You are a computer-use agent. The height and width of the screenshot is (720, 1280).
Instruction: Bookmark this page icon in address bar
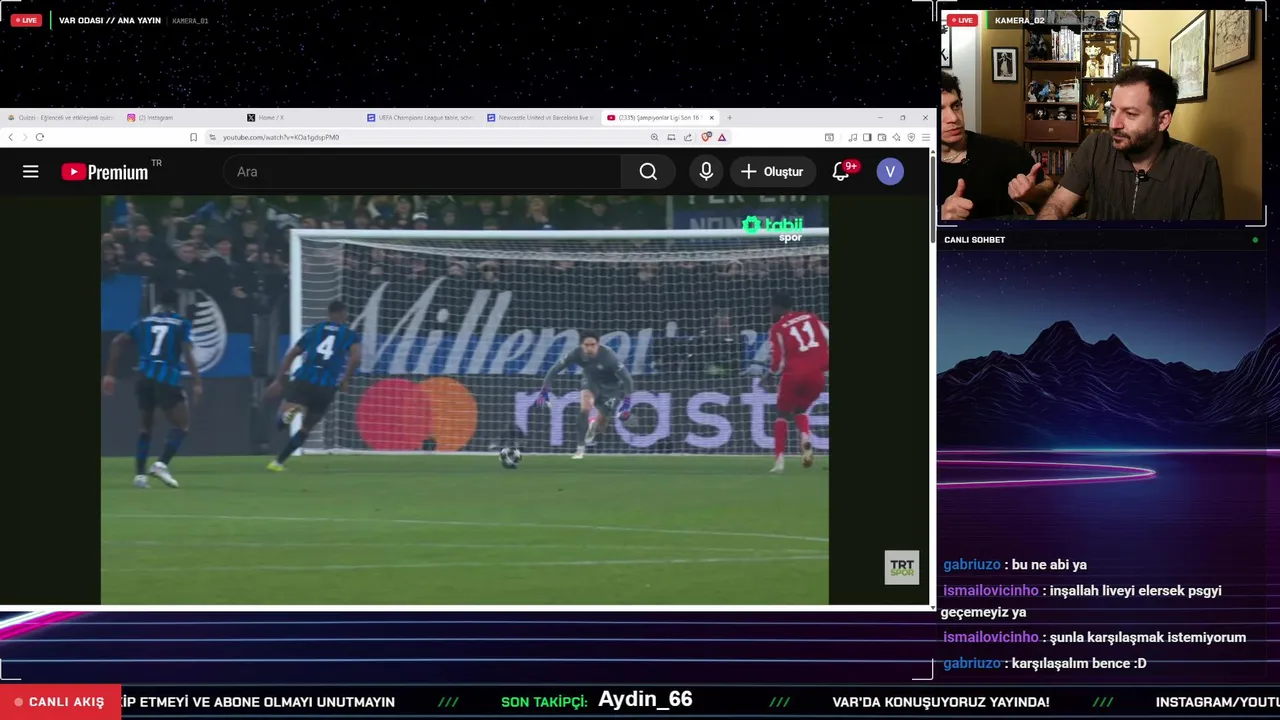click(193, 137)
